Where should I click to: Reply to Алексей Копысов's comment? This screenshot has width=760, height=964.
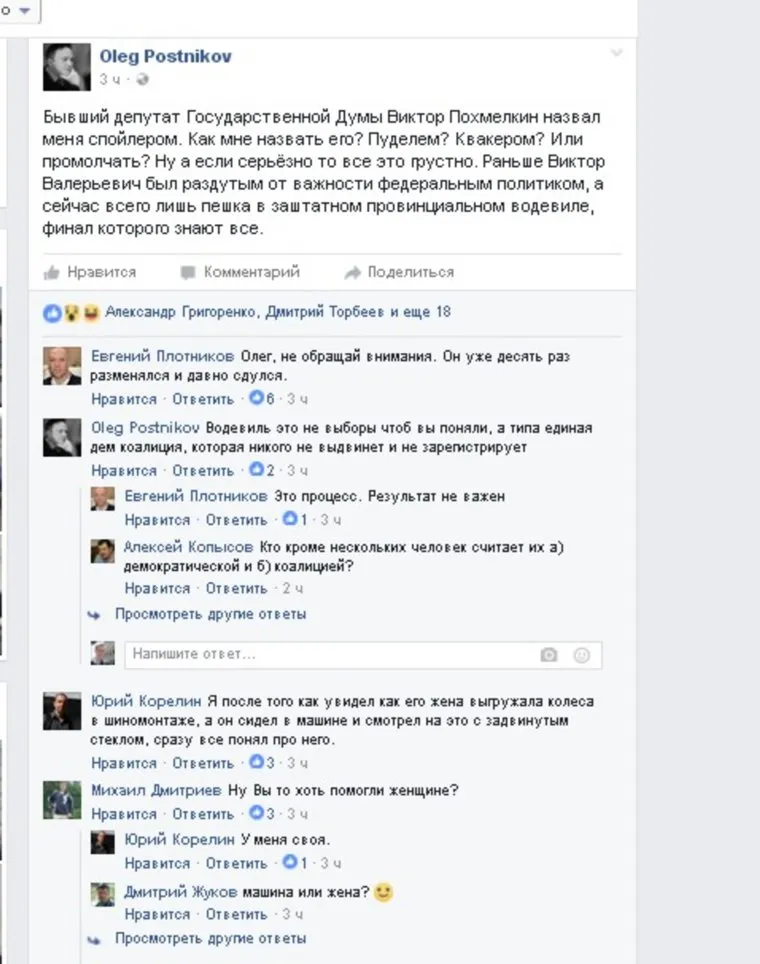click(x=236, y=589)
